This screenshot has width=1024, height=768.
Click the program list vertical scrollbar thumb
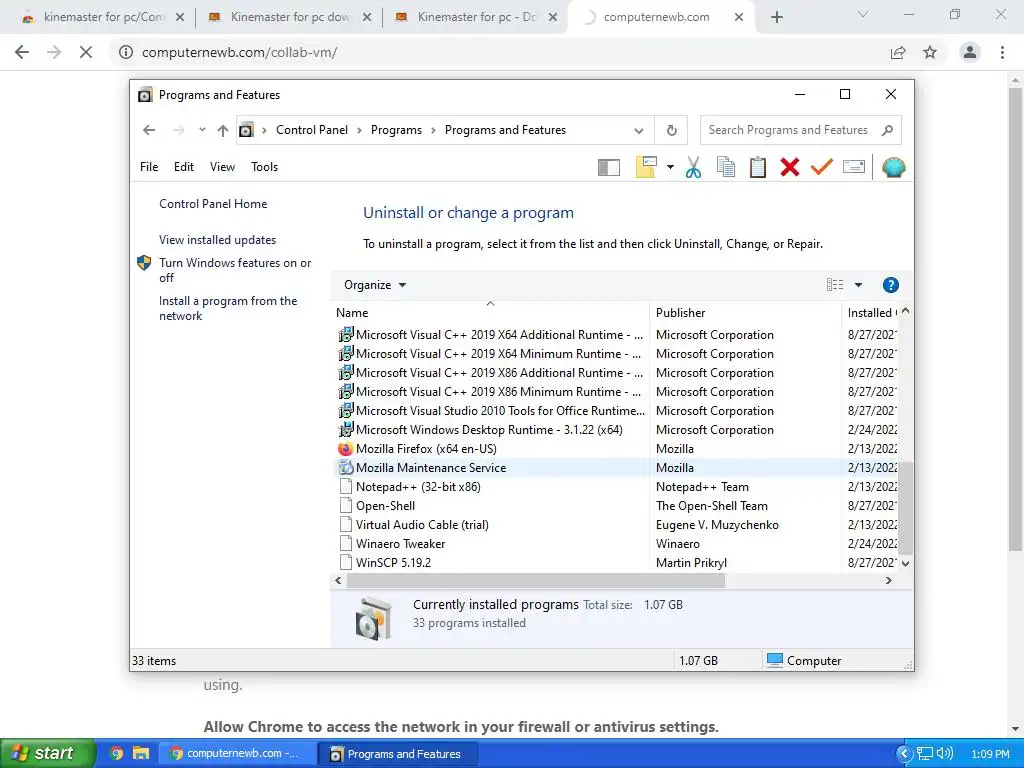point(905,507)
